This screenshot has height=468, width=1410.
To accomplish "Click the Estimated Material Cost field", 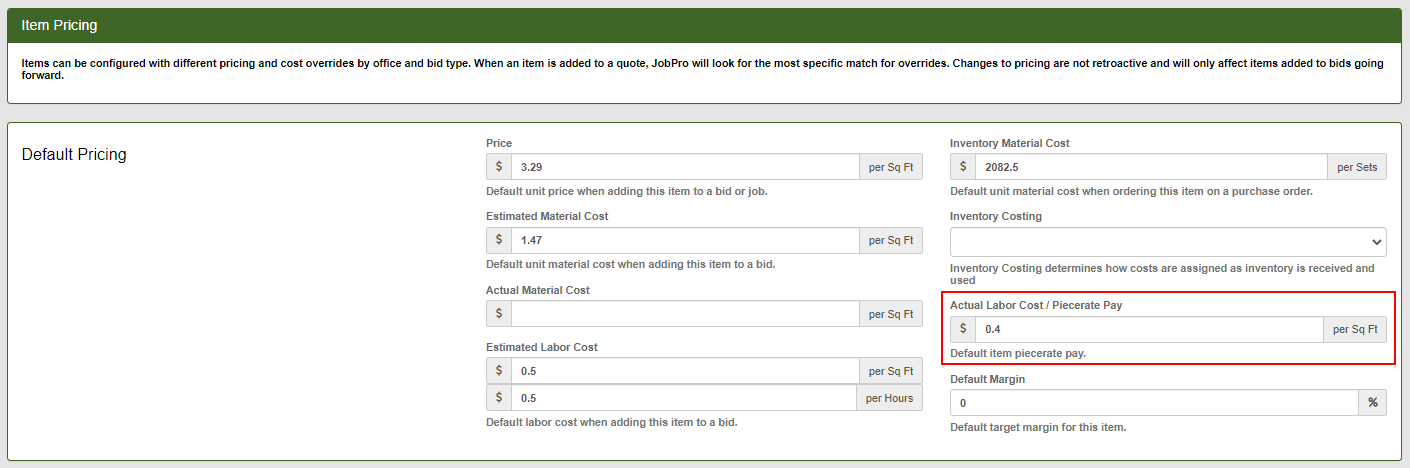I will (684, 240).
